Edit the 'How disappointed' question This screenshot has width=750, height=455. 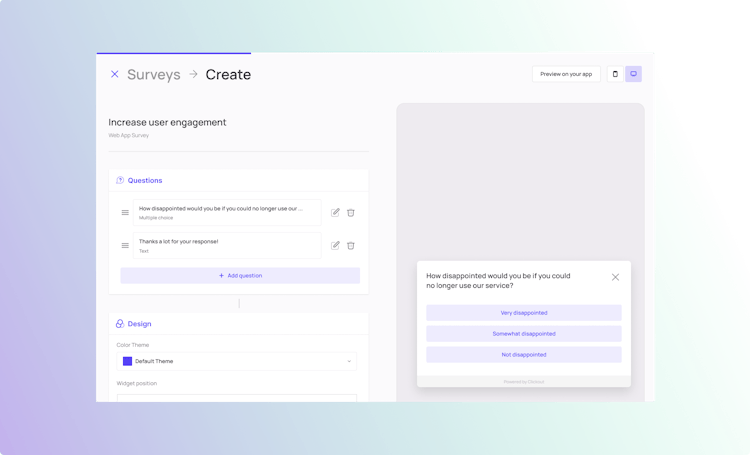click(x=335, y=212)
